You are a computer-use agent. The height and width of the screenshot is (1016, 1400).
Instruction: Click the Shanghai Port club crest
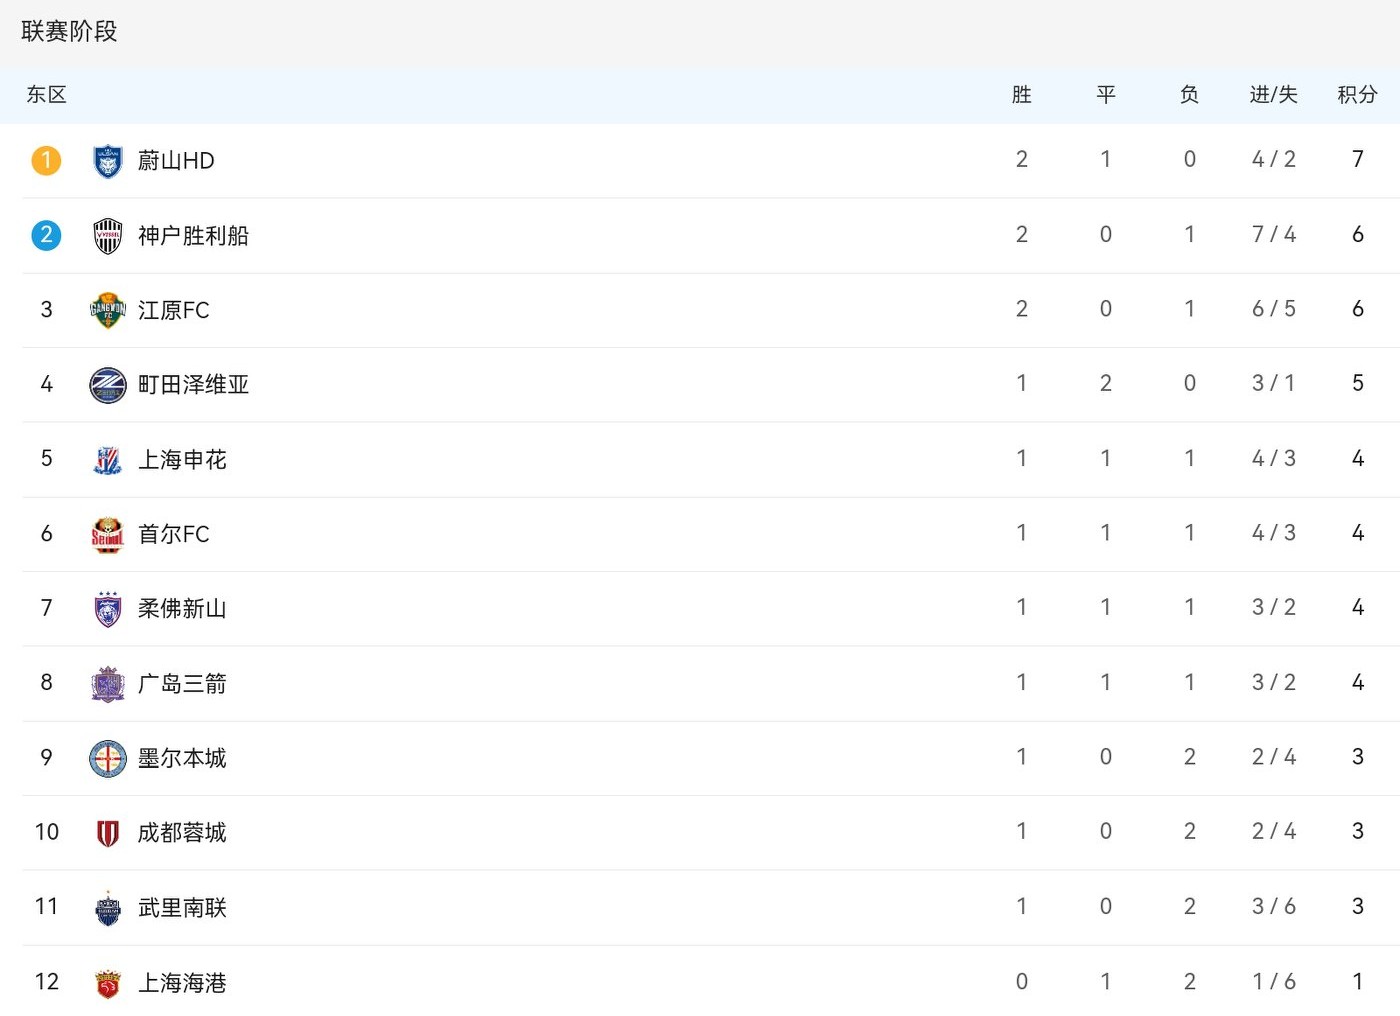click(107, 982)
